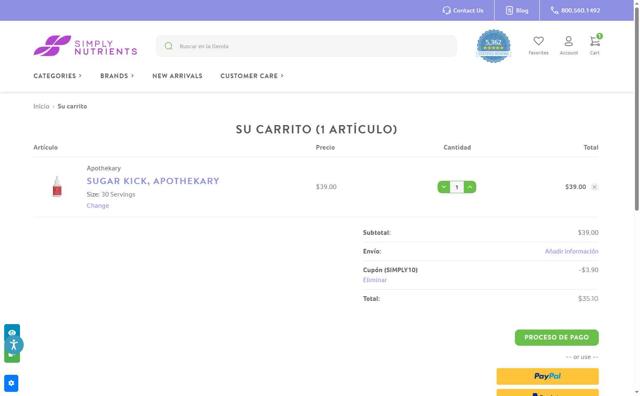This screenshot has width=640, height=396.
Task: Remove Sugar Kick item with the x icon
Action: [x=595, y=187]
